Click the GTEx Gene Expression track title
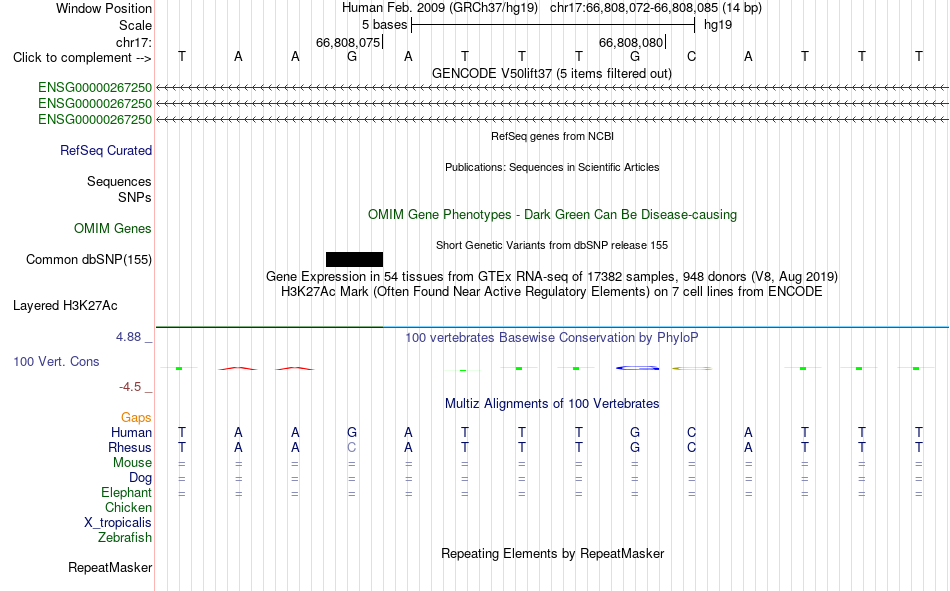This screenshot has height=591, width=950. click(x=552, y=276)
